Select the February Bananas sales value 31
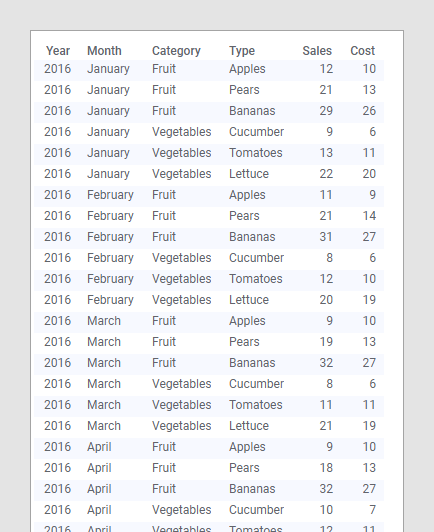 point(326,237)
